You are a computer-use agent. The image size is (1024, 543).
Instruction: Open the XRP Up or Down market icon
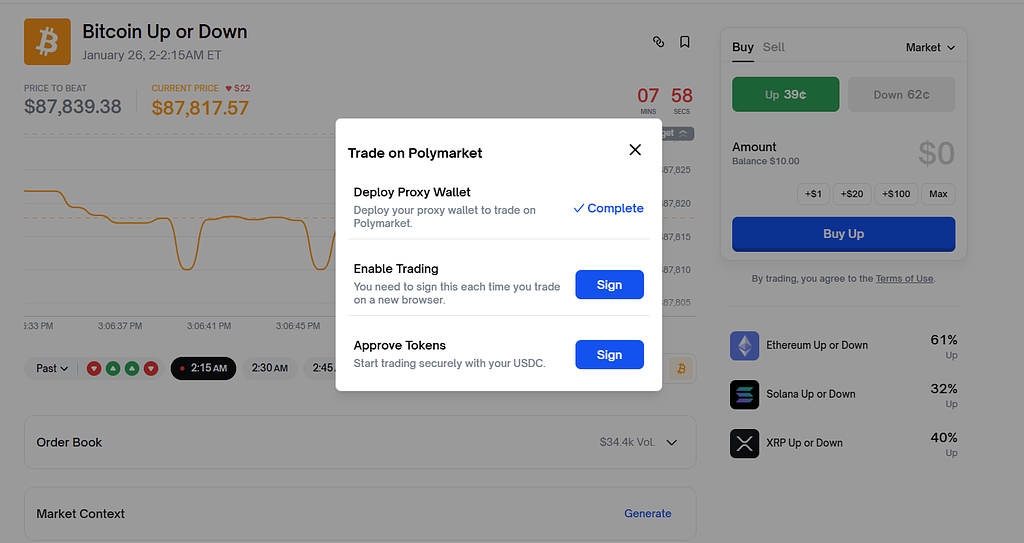tap(744, 444)
